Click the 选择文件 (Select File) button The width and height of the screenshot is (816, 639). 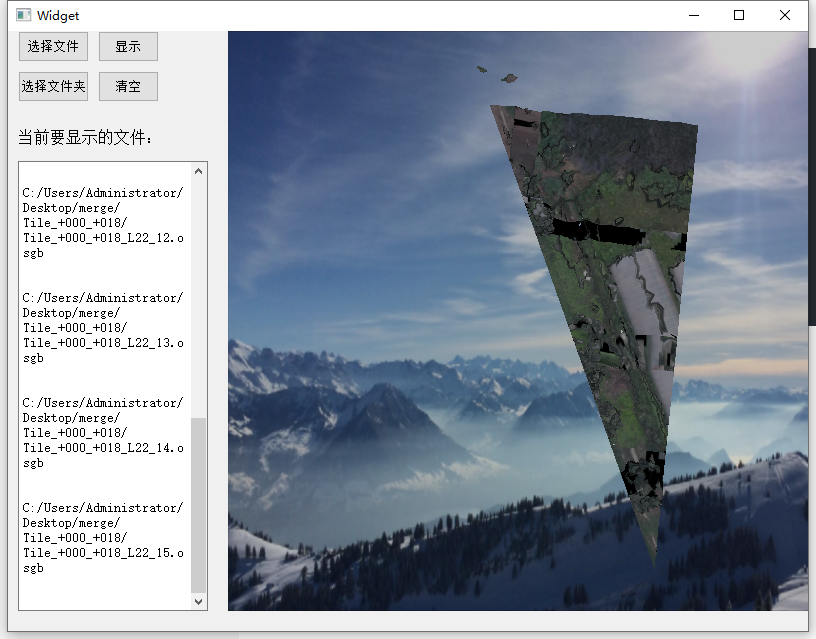[x=52, y=46]
